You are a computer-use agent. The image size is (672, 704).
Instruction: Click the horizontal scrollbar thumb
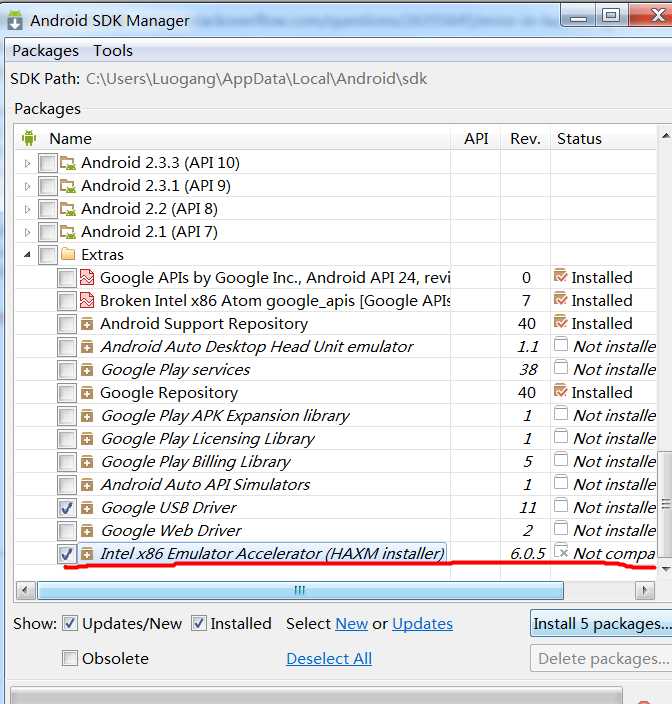(300, 590)
